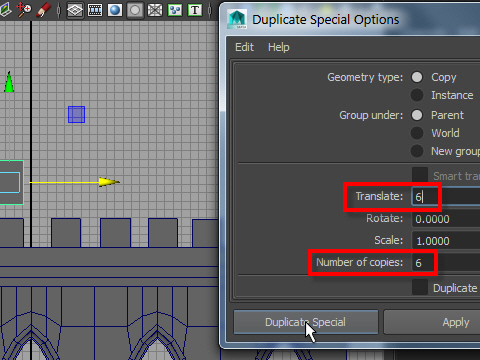
Task: Toggle the Film Gate filmstrip icon
Action: click(95, 10)
